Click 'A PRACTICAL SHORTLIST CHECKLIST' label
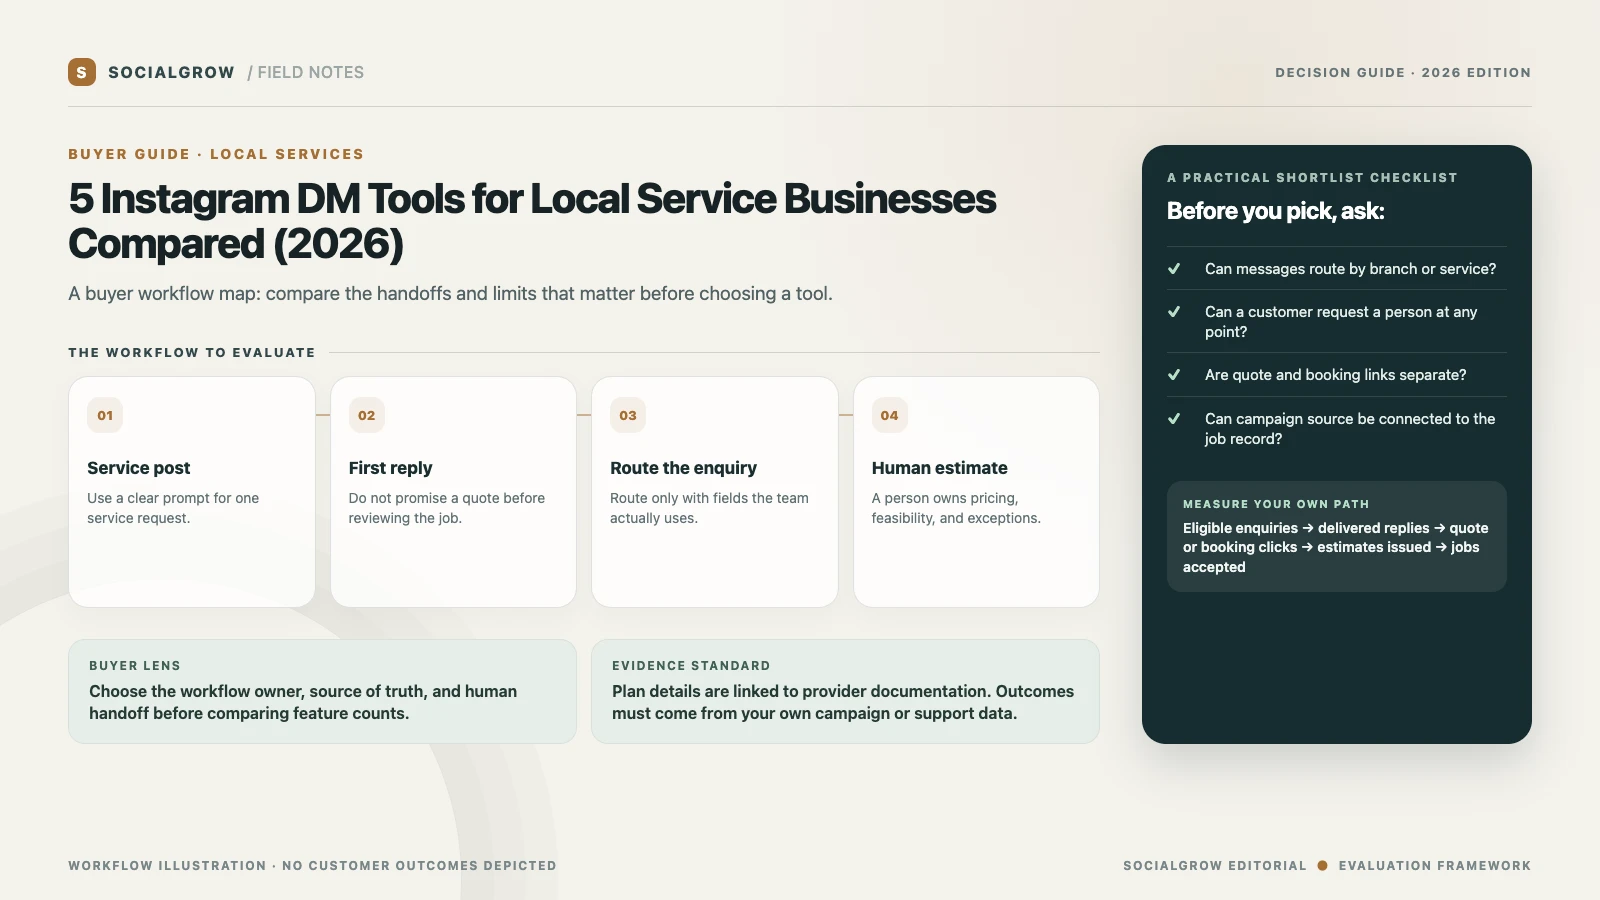This screenshot has height=900, width=1600. tap(1312, 178)
